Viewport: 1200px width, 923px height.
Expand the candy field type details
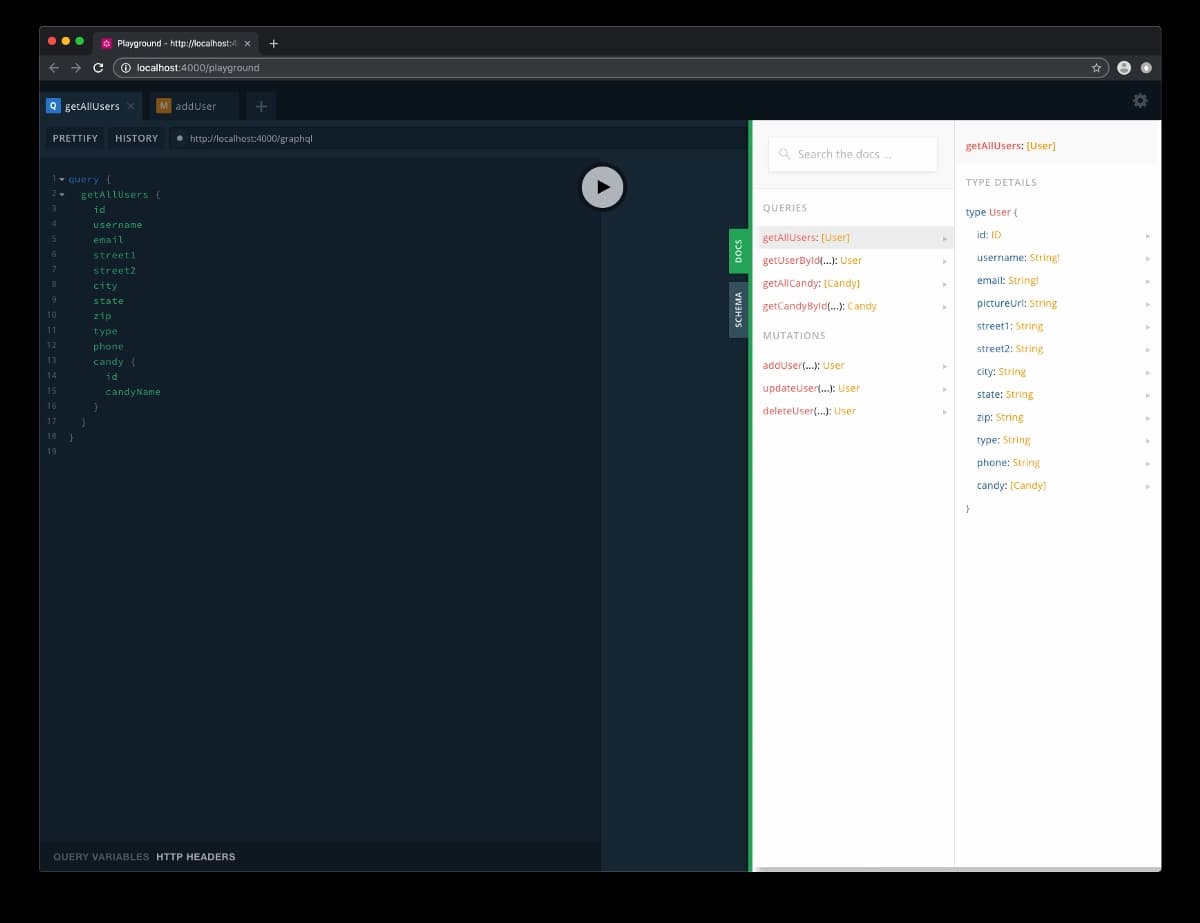[1149, 486]
